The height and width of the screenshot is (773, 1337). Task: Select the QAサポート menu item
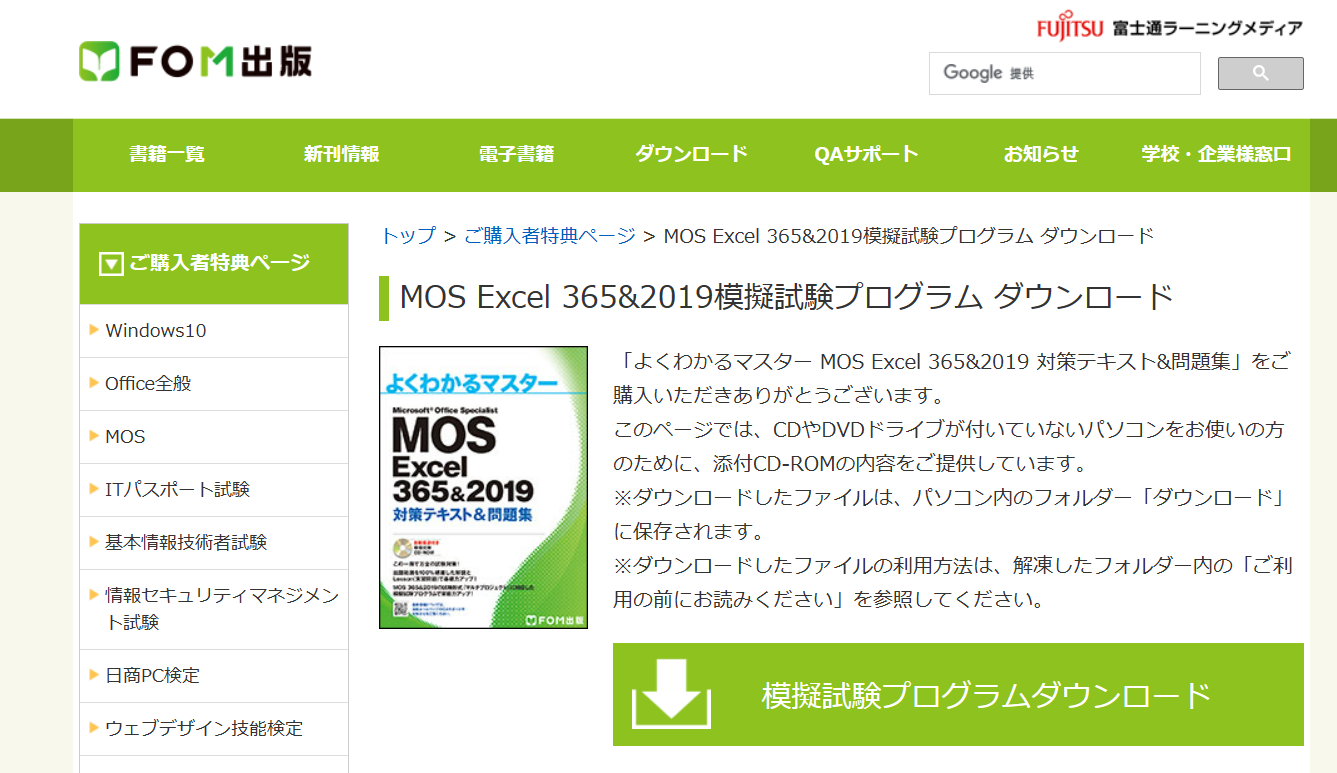pos(866,155)
